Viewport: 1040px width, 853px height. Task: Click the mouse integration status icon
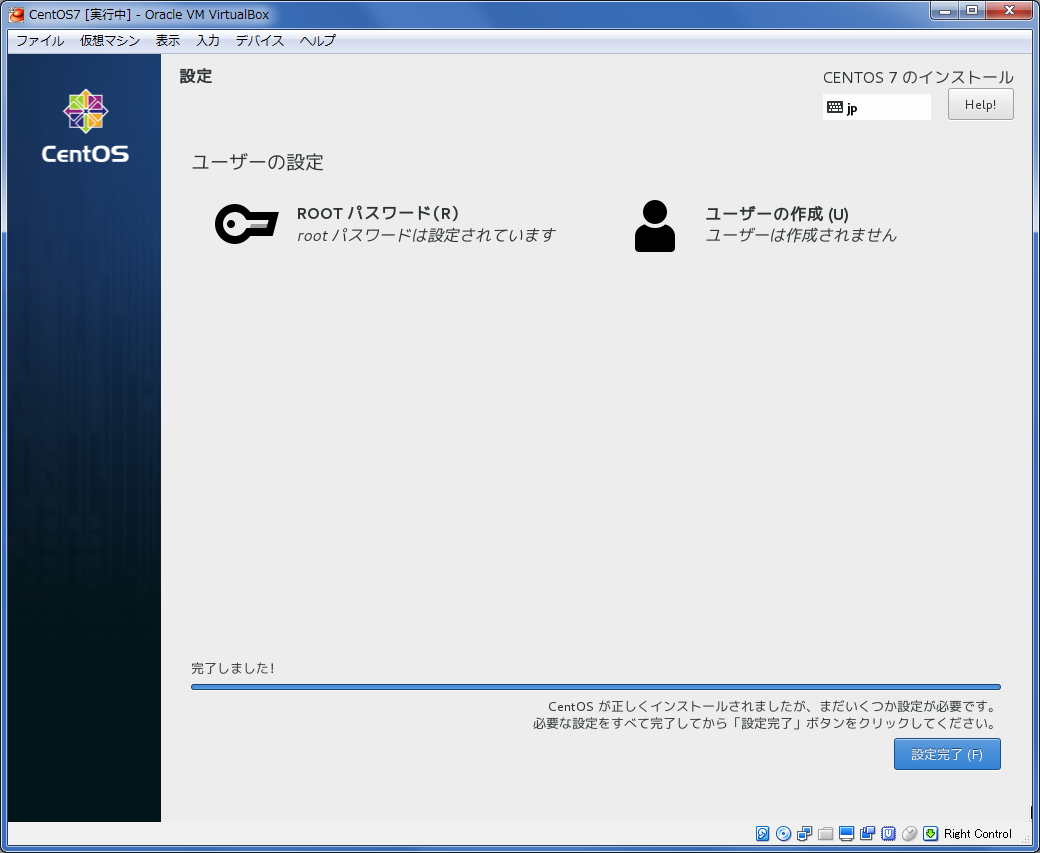(x=909, y=833)
